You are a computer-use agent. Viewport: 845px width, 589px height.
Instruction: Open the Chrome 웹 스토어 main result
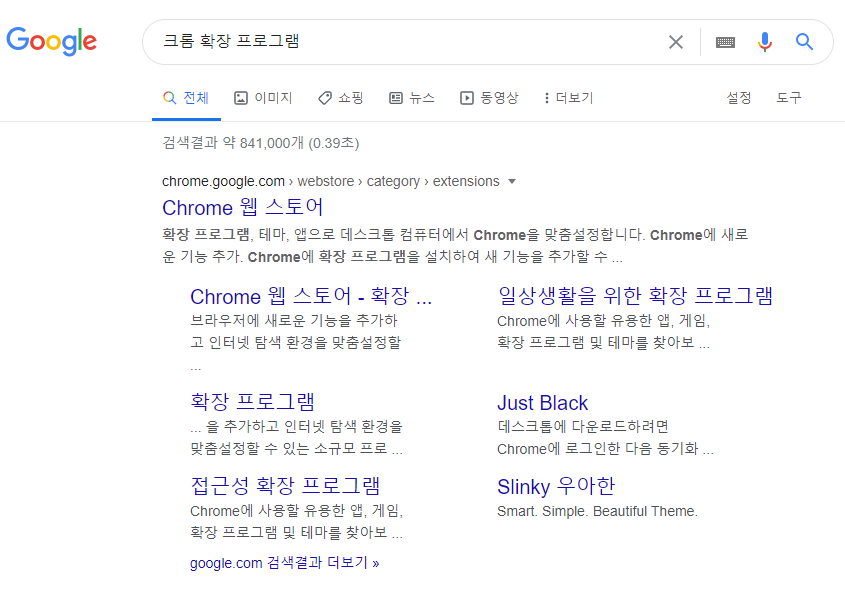point(243,207)
